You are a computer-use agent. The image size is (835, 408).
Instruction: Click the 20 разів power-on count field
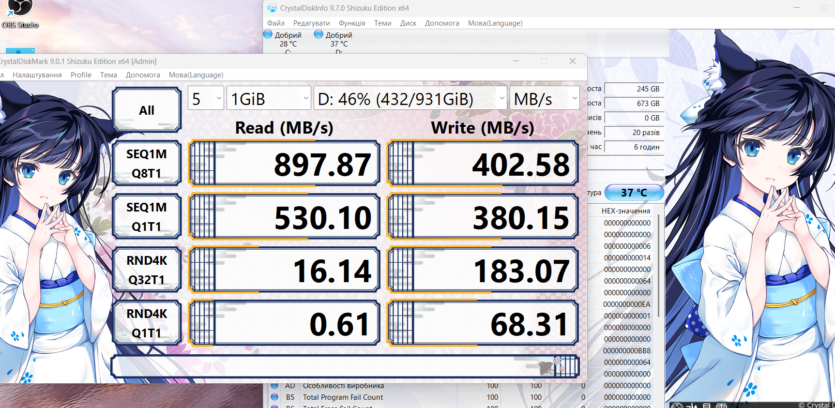634,132
